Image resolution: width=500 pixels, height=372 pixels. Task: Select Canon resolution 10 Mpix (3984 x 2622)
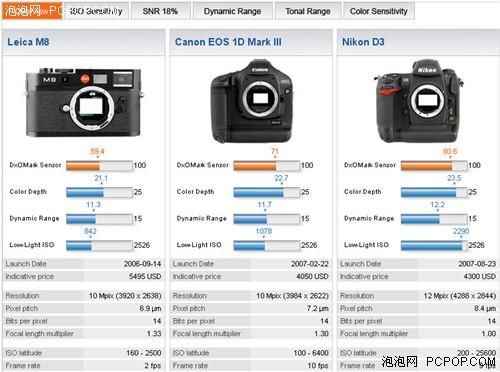tap(292, 296)
